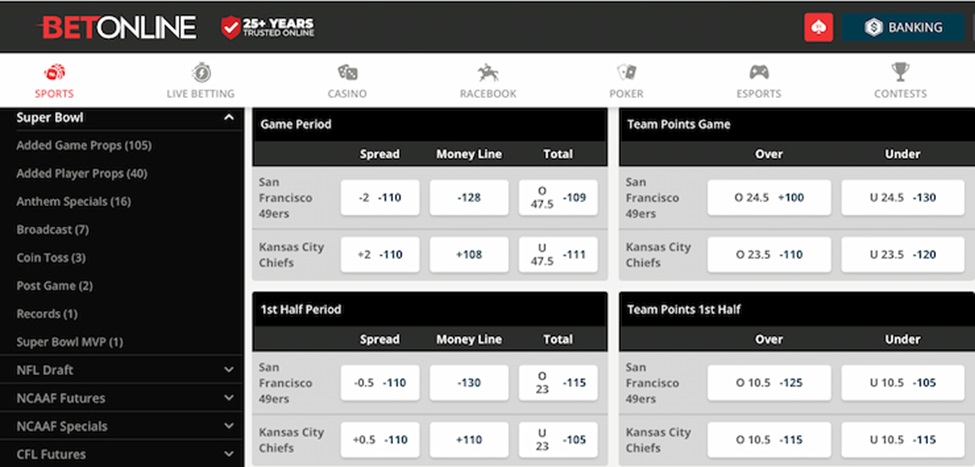Expand the CFL Futures category

click(x=229, y=454)
